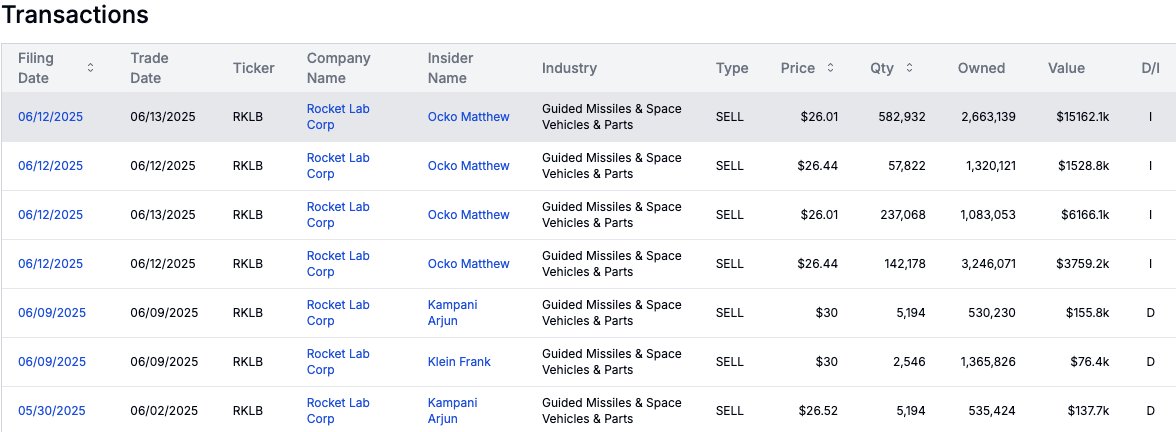Click the 582,932 quantity cell

click(902, 117)
